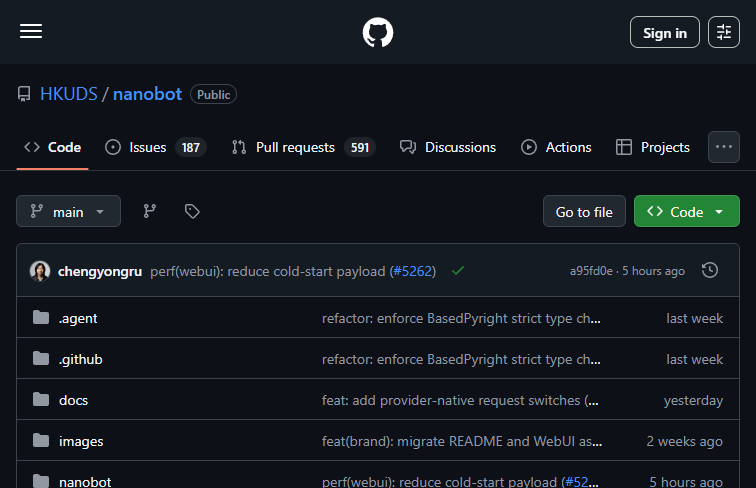Viewport: 756px width, 488px height.
Task: View passing checks green checkmark
Action: pos(458,271)
